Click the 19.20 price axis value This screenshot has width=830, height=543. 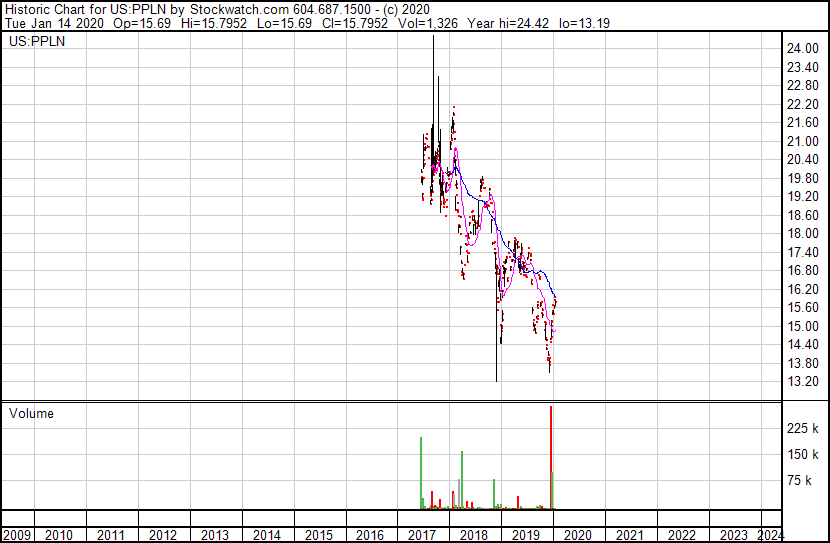803,197
